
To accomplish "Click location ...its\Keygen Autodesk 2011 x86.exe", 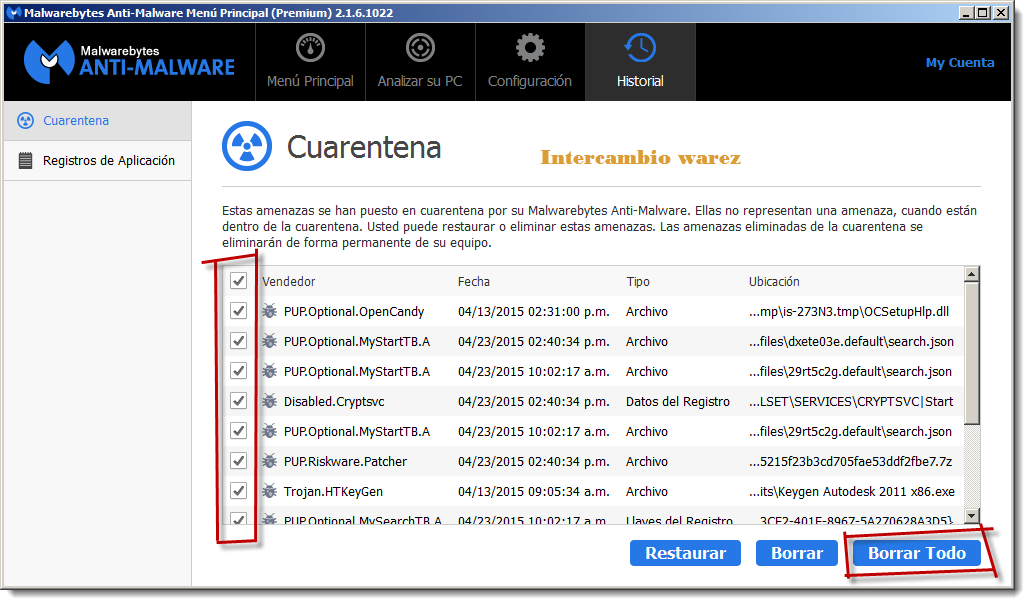I will pyautogui.click(x=852, y=491).
